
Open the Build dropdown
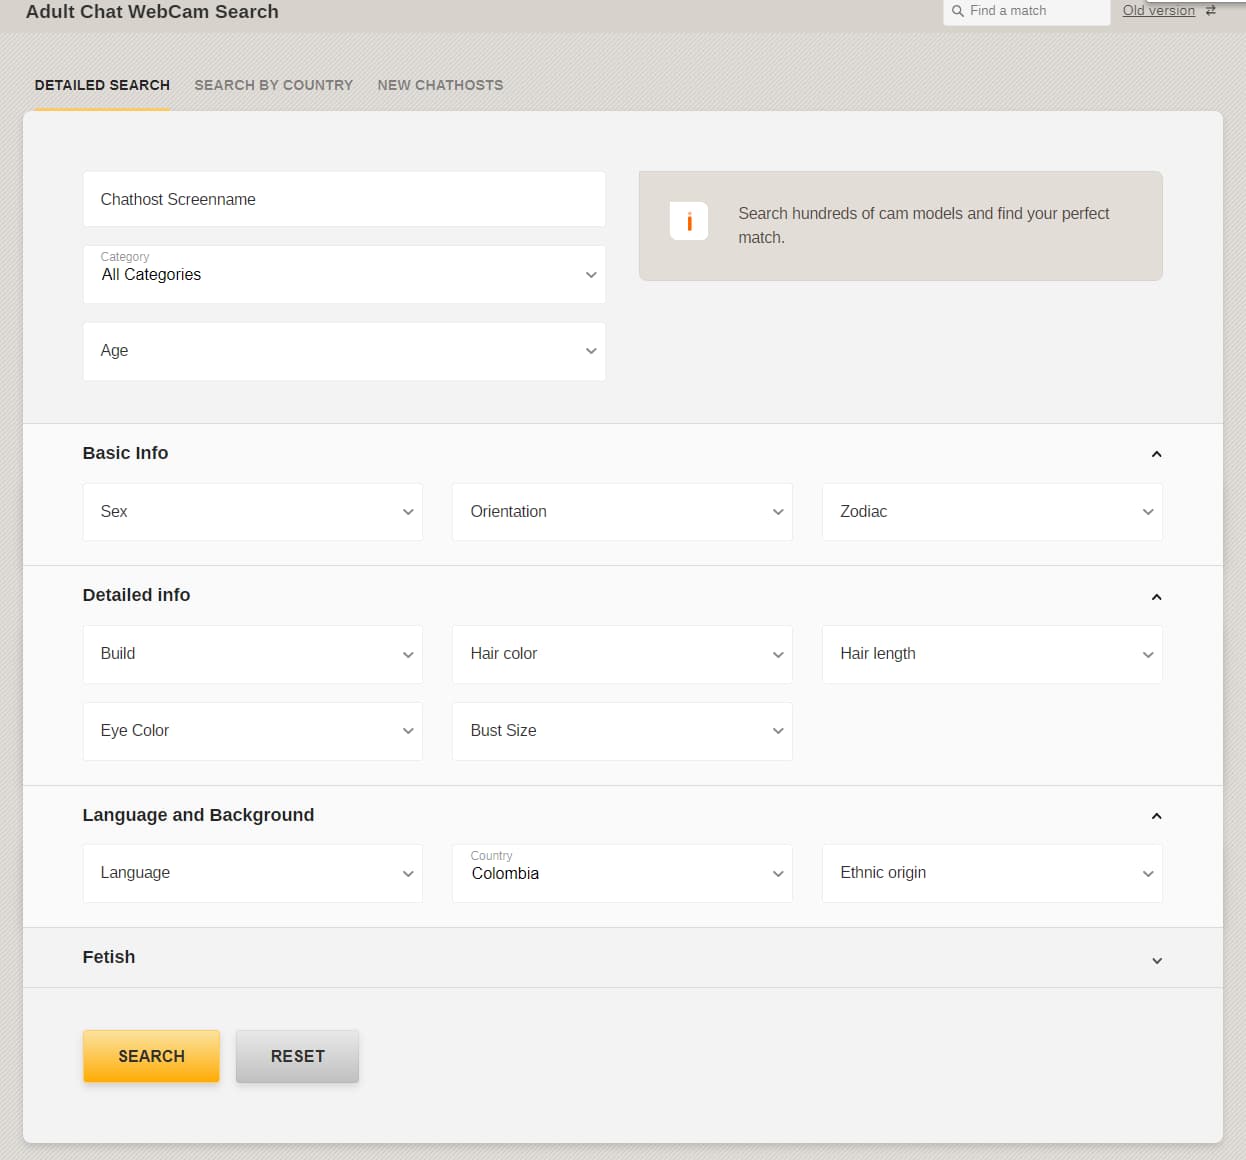pos(253,654)
